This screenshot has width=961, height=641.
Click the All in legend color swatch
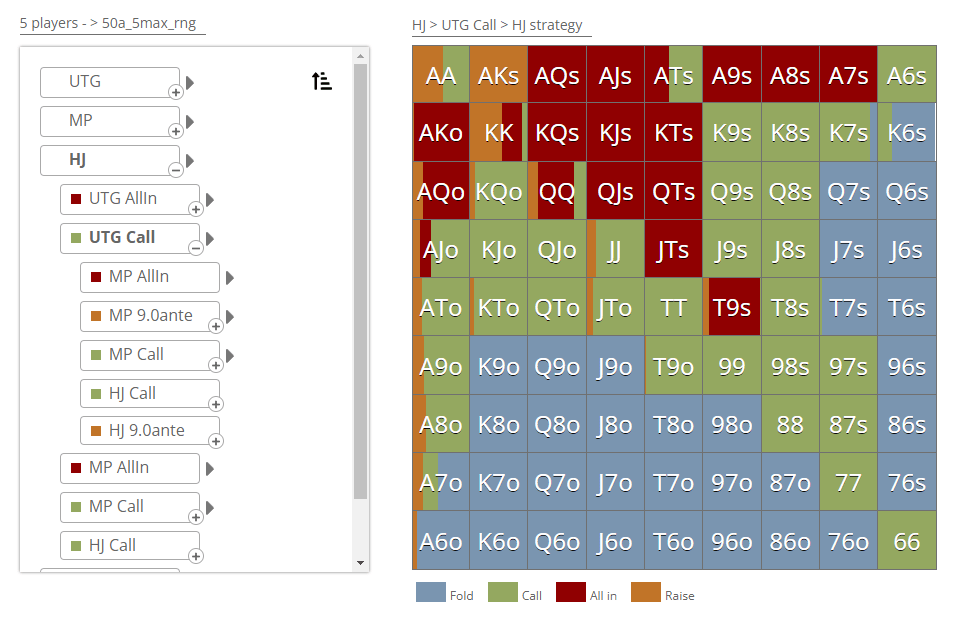(x=570, y=592)
